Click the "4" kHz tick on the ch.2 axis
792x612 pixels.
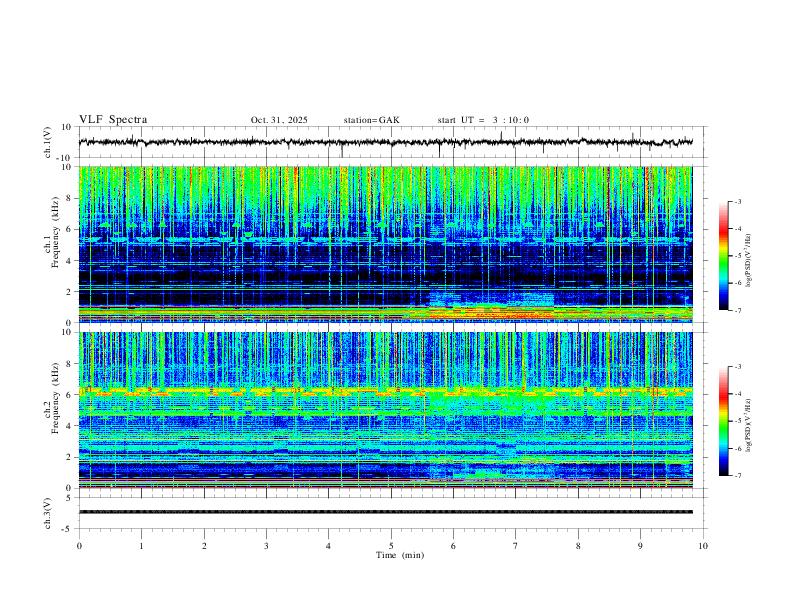pyautogui.click(x=69, y=426)
